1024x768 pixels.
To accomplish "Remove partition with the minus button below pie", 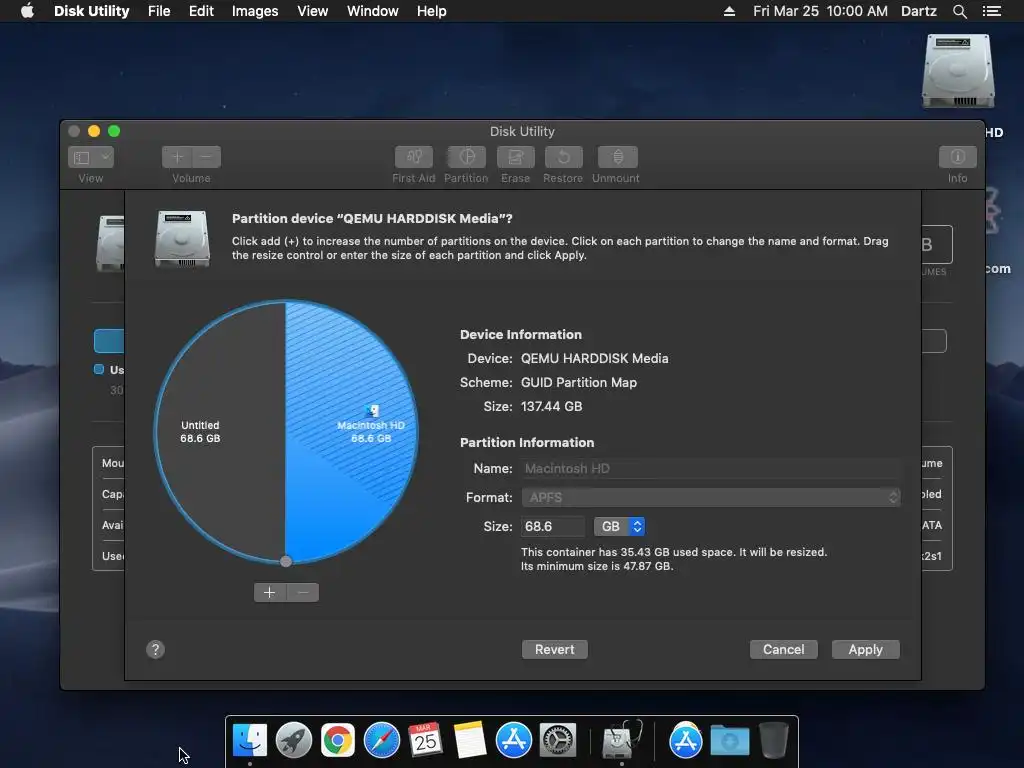I will [302, 592].
